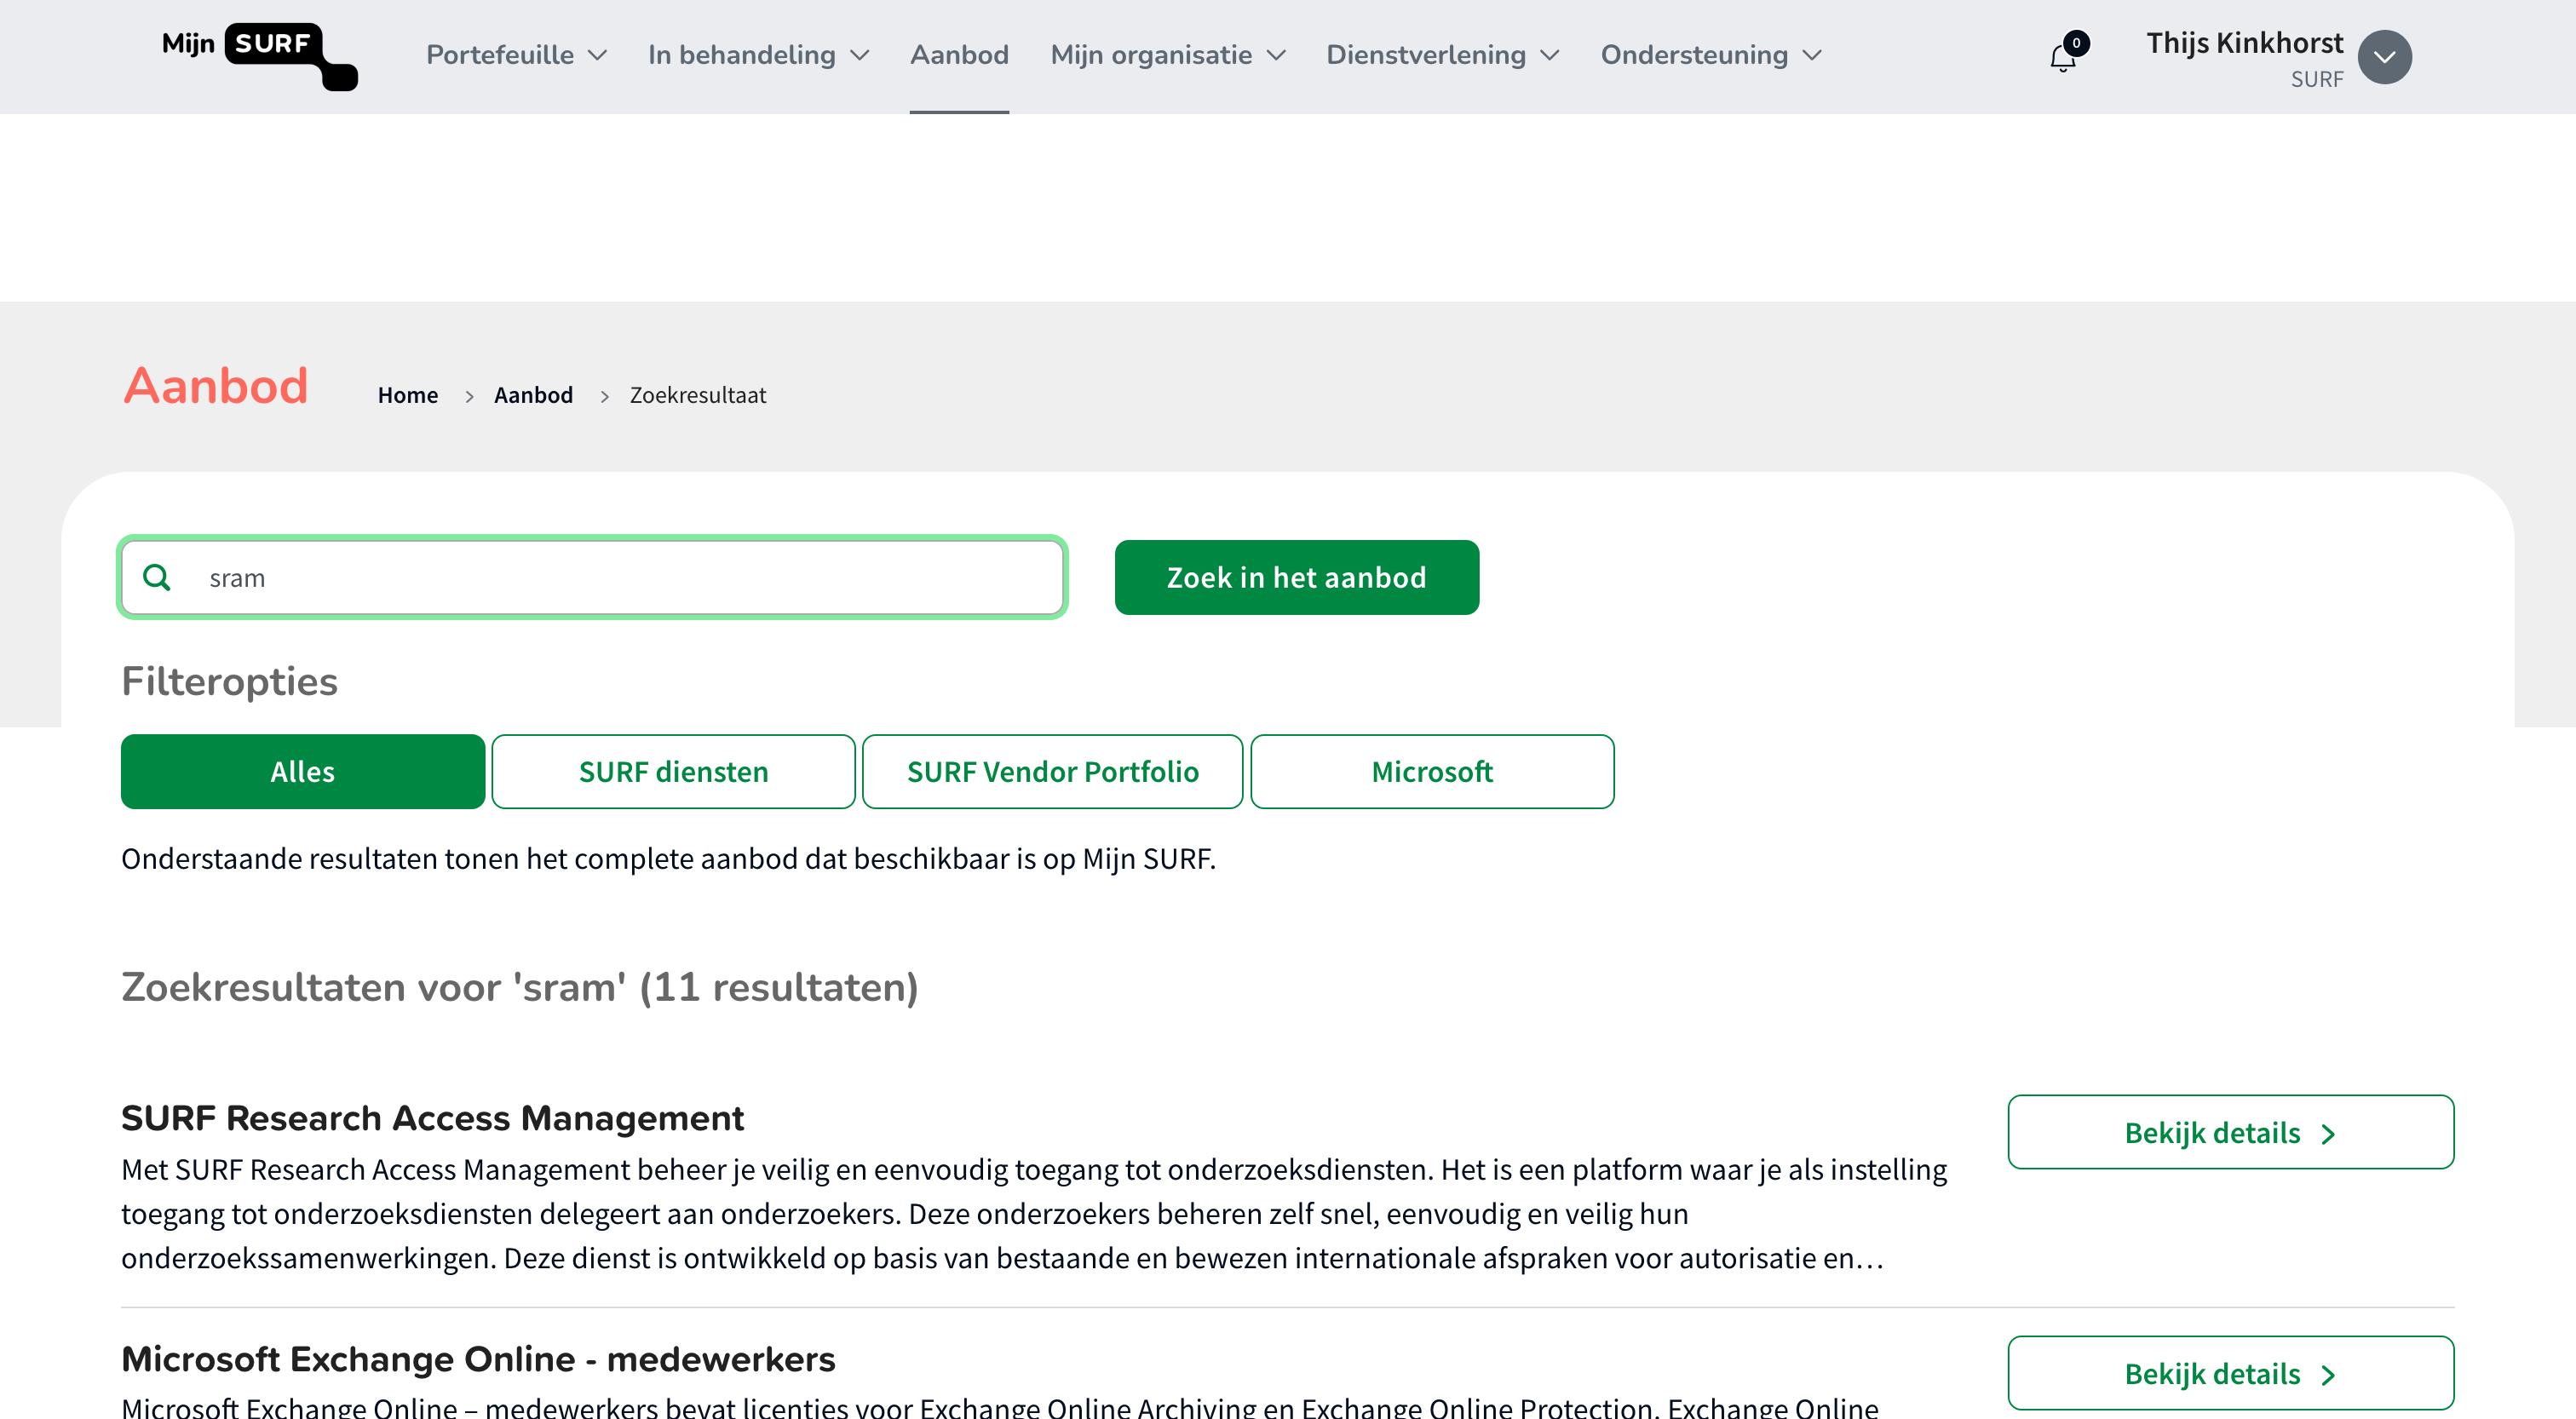Click the Thijs Kinkhorst user name

2244,43
